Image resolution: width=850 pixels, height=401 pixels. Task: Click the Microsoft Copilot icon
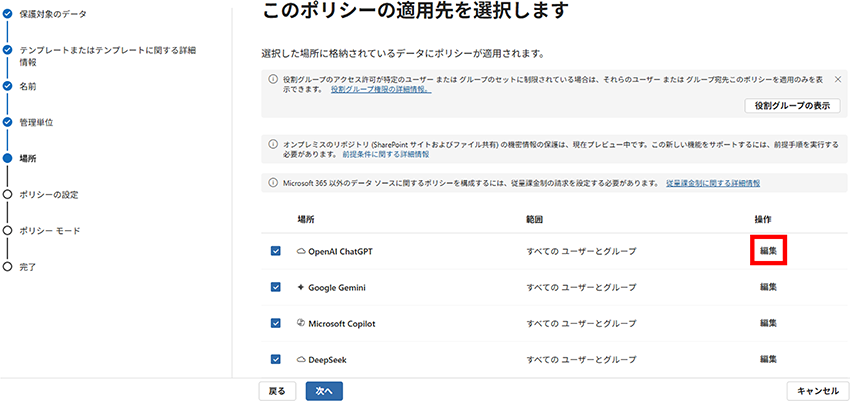[301, 323]
